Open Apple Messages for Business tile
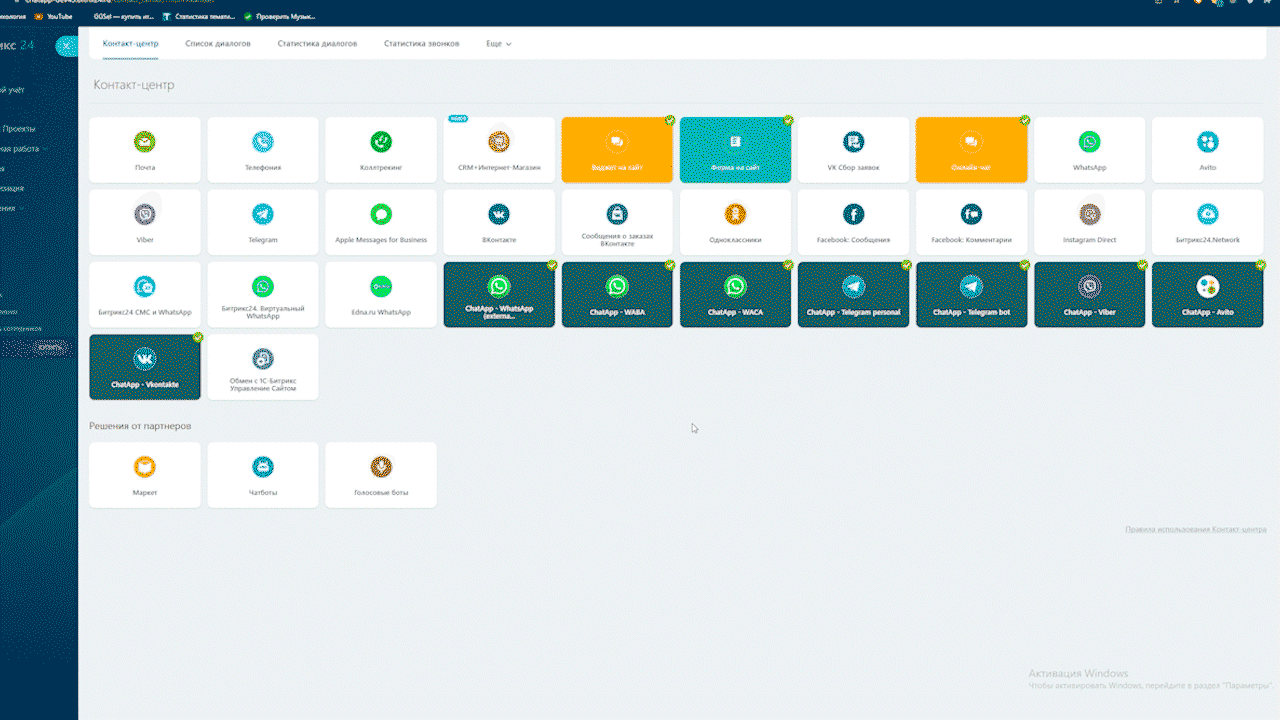 (381, 222)
